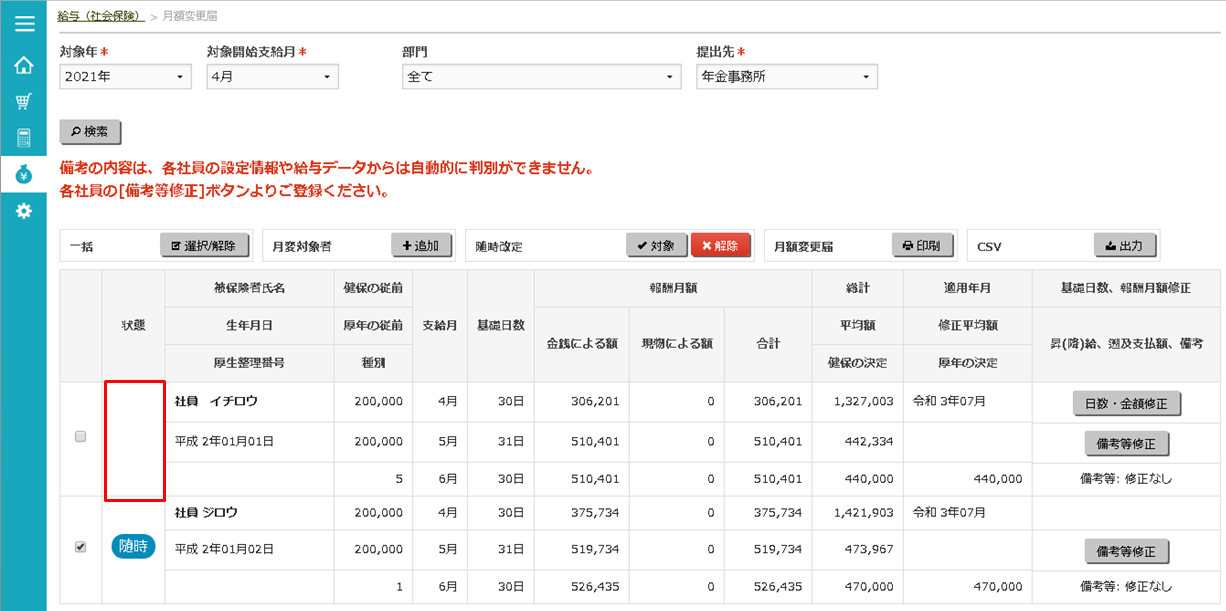The height and width of the screenshot is (611, 1226).
Task: Click the 印刷 print button
Action: (x=920, y=246)
